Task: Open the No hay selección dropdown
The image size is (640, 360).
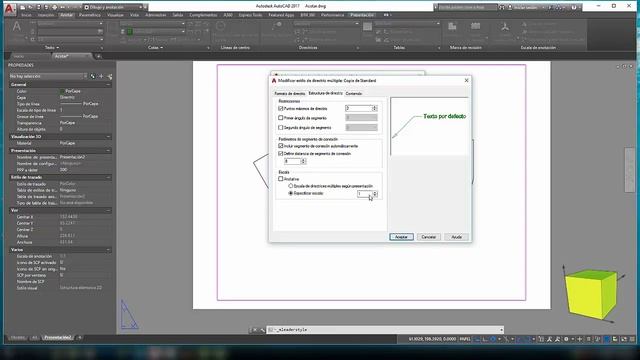Action: tap(48, 76)
